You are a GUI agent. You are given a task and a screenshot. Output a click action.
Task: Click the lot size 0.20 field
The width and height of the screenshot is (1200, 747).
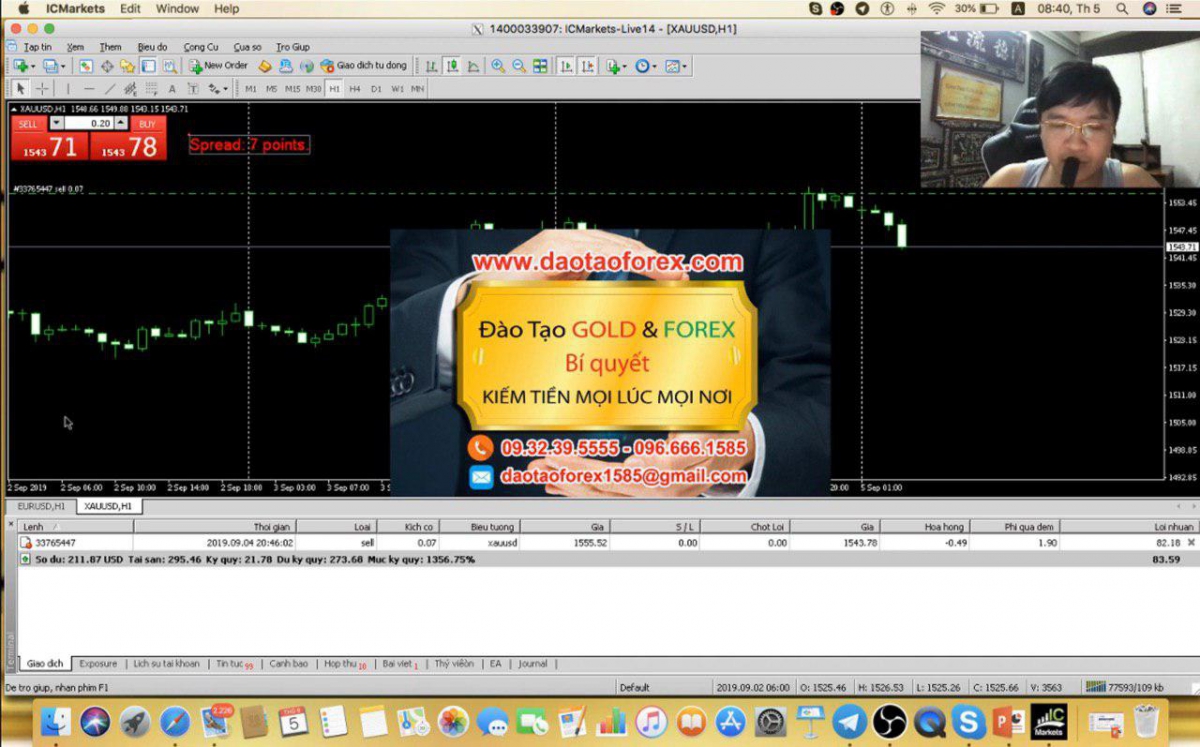(x=90, y=123)
